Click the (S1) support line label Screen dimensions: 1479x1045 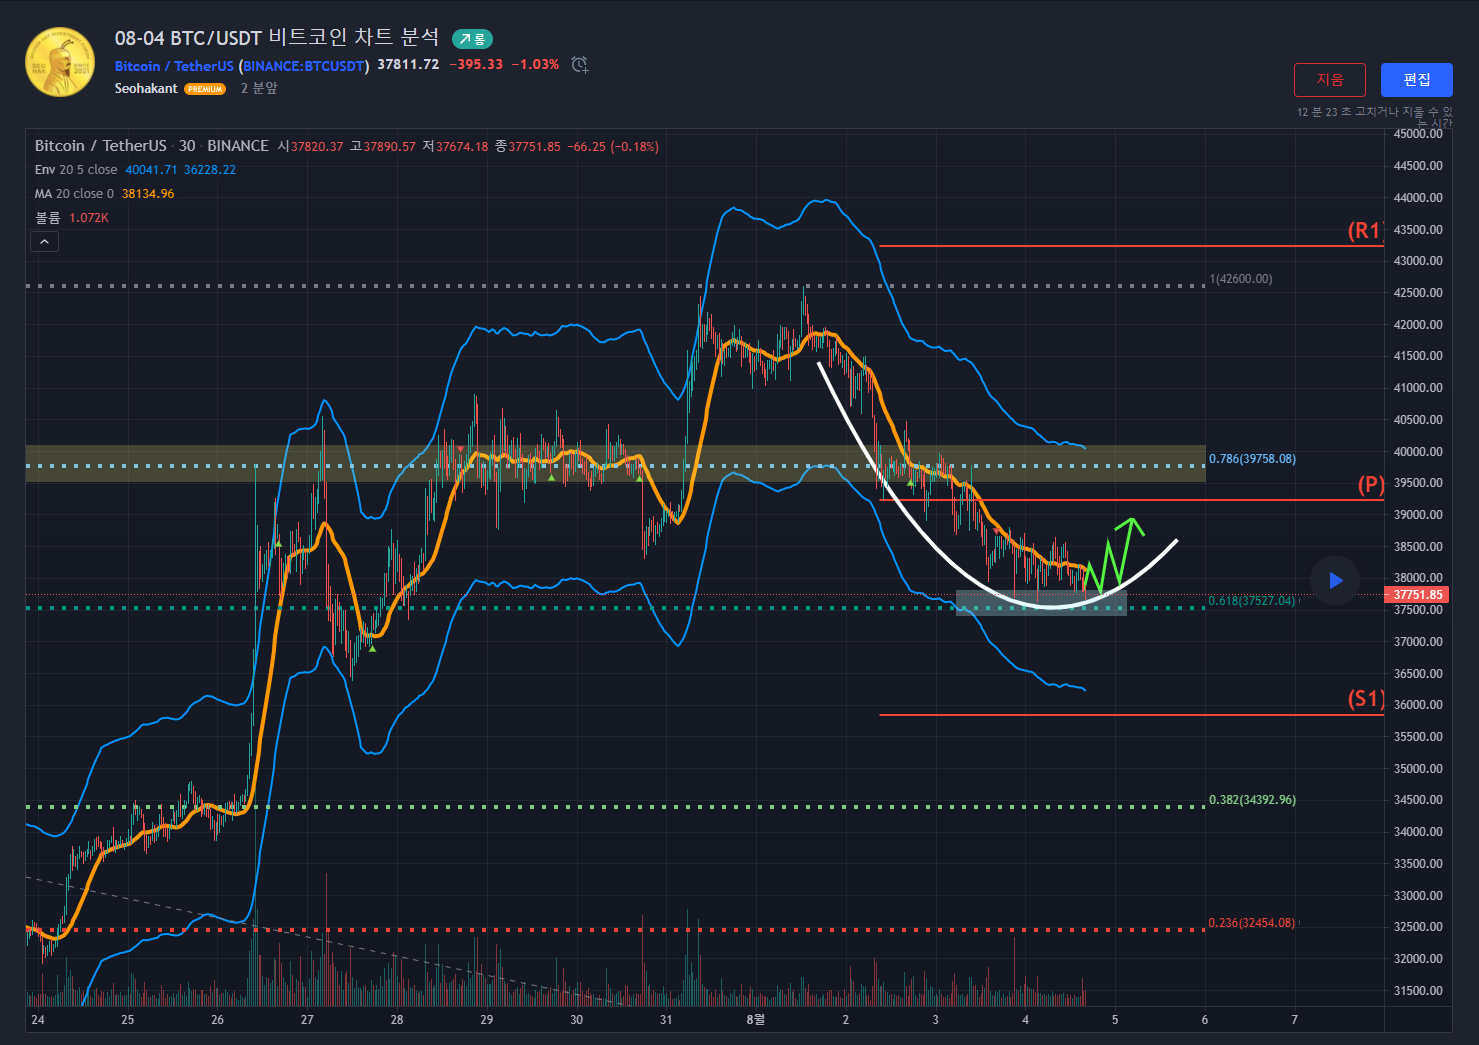pos(1365,699)
